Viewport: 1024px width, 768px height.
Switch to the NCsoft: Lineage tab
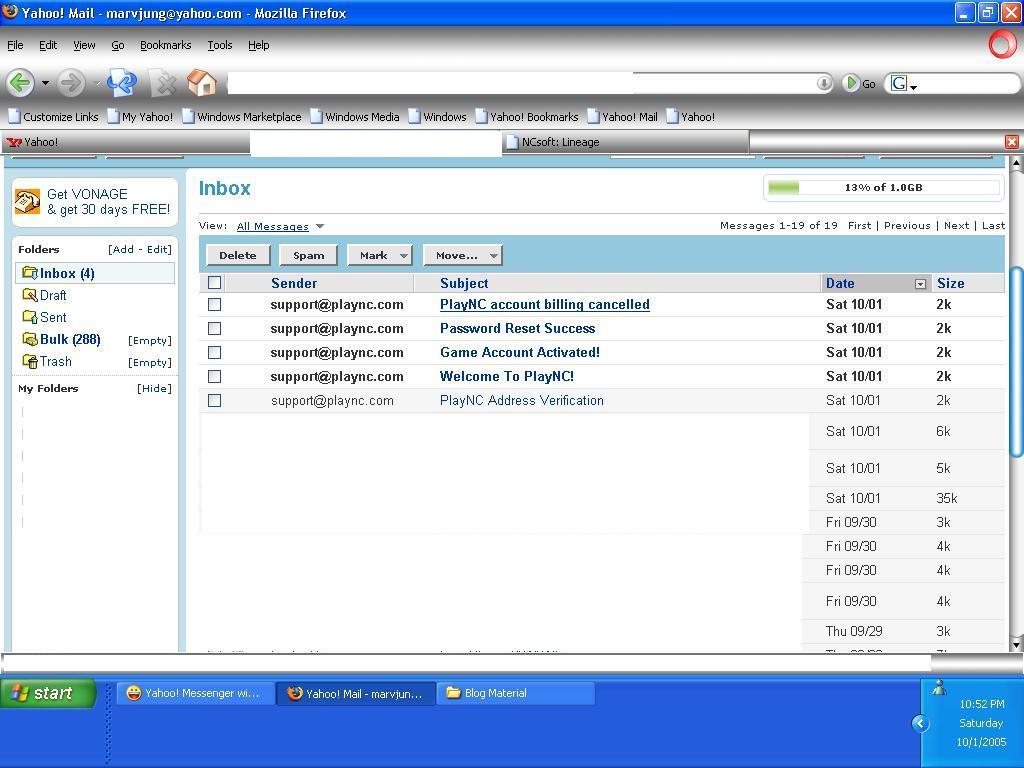(x=626, y=142)
